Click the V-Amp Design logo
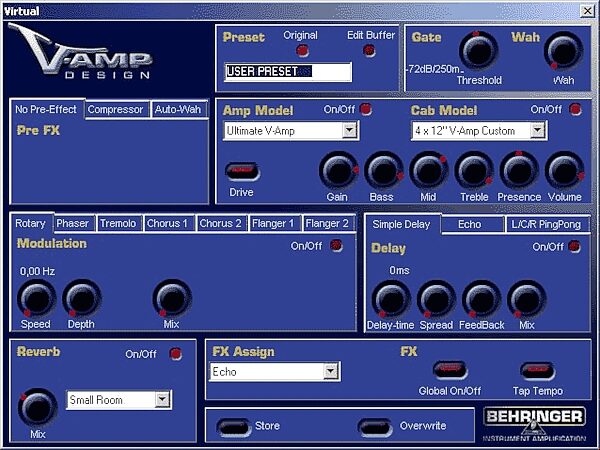This screenshot has width=600, height=450. coord(80,51)
